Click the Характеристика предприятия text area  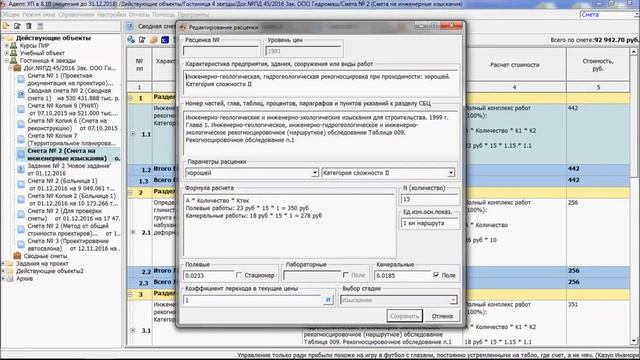point(321,84)
